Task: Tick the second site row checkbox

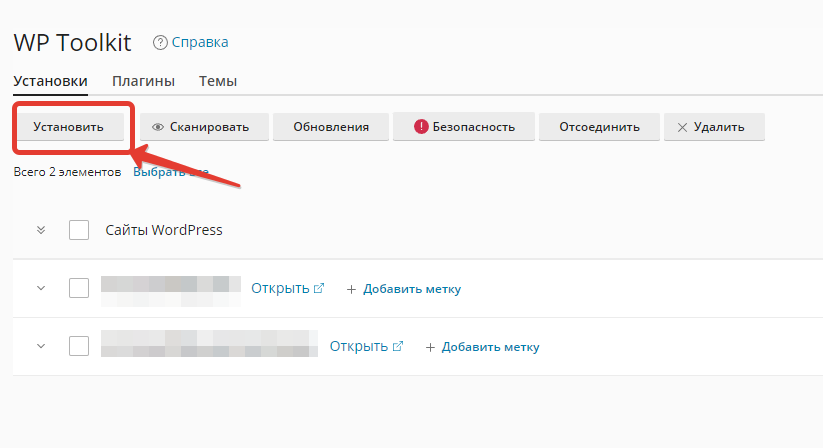Action: [79, 346]
